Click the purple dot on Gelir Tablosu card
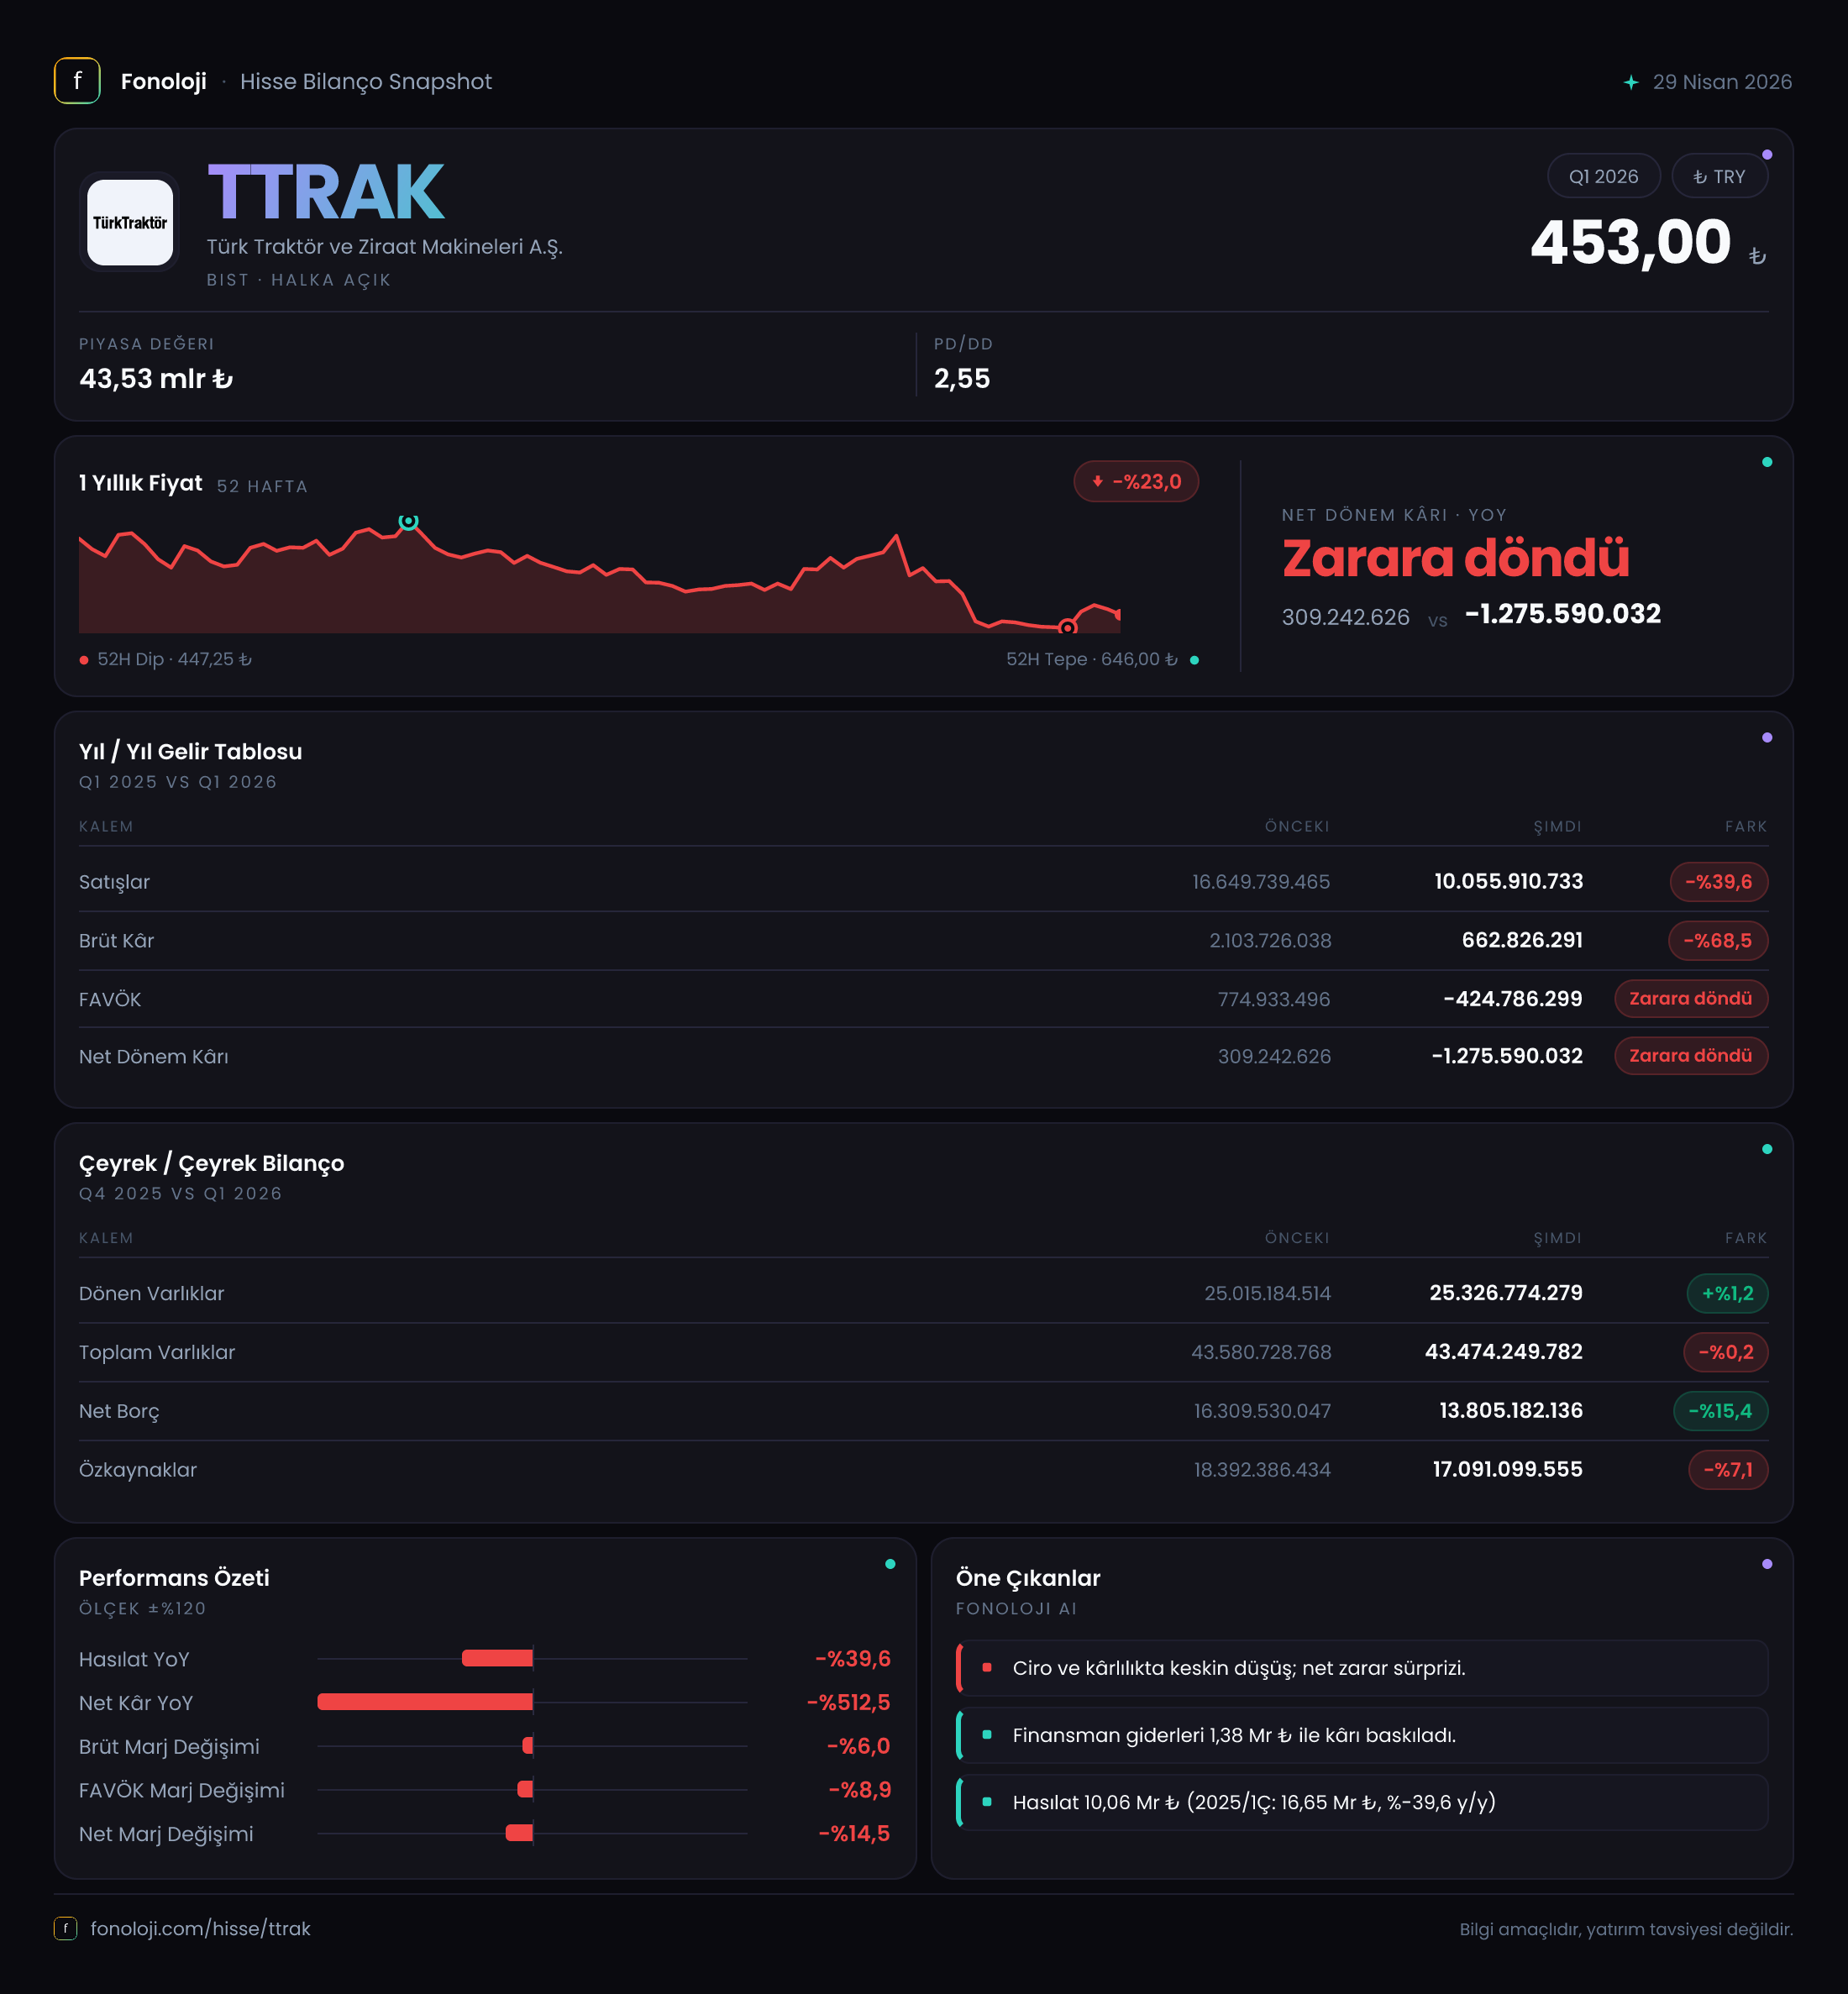 (1767, 737)
